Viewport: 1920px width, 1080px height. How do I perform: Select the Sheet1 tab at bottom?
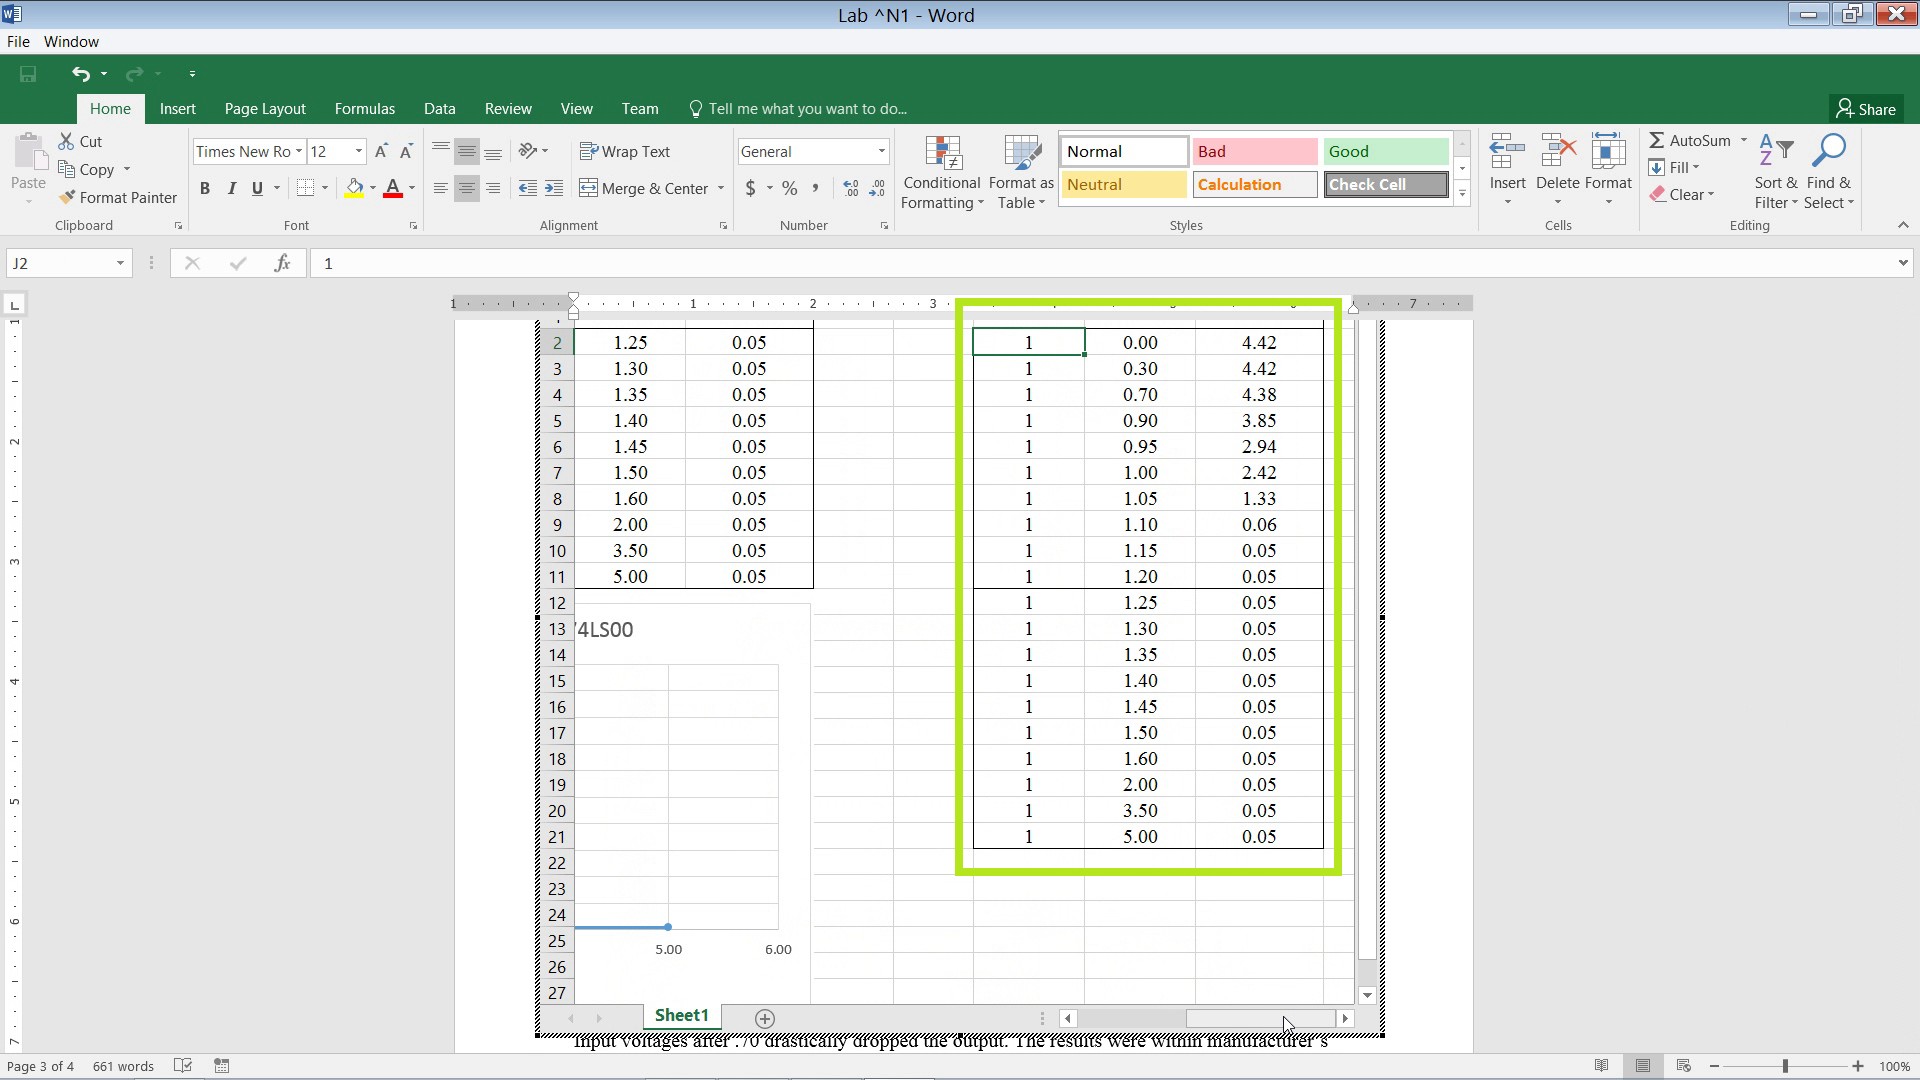pos(680,1015)
